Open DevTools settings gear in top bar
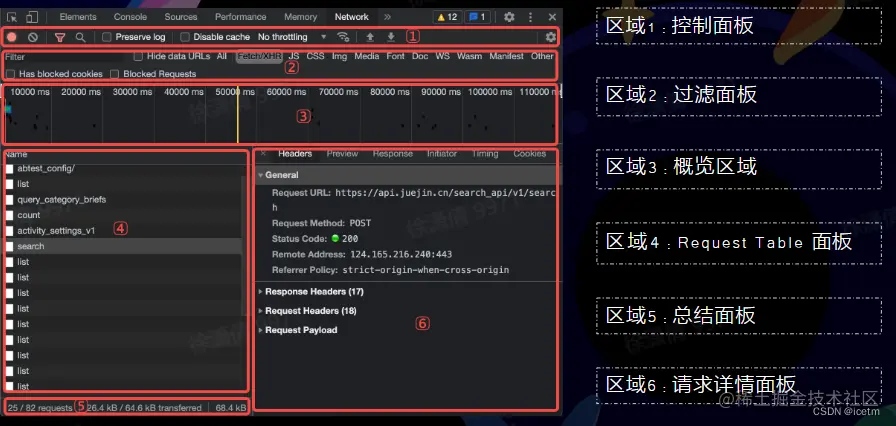The height and width of the screenshot is (426, 896). pos(509,17)
